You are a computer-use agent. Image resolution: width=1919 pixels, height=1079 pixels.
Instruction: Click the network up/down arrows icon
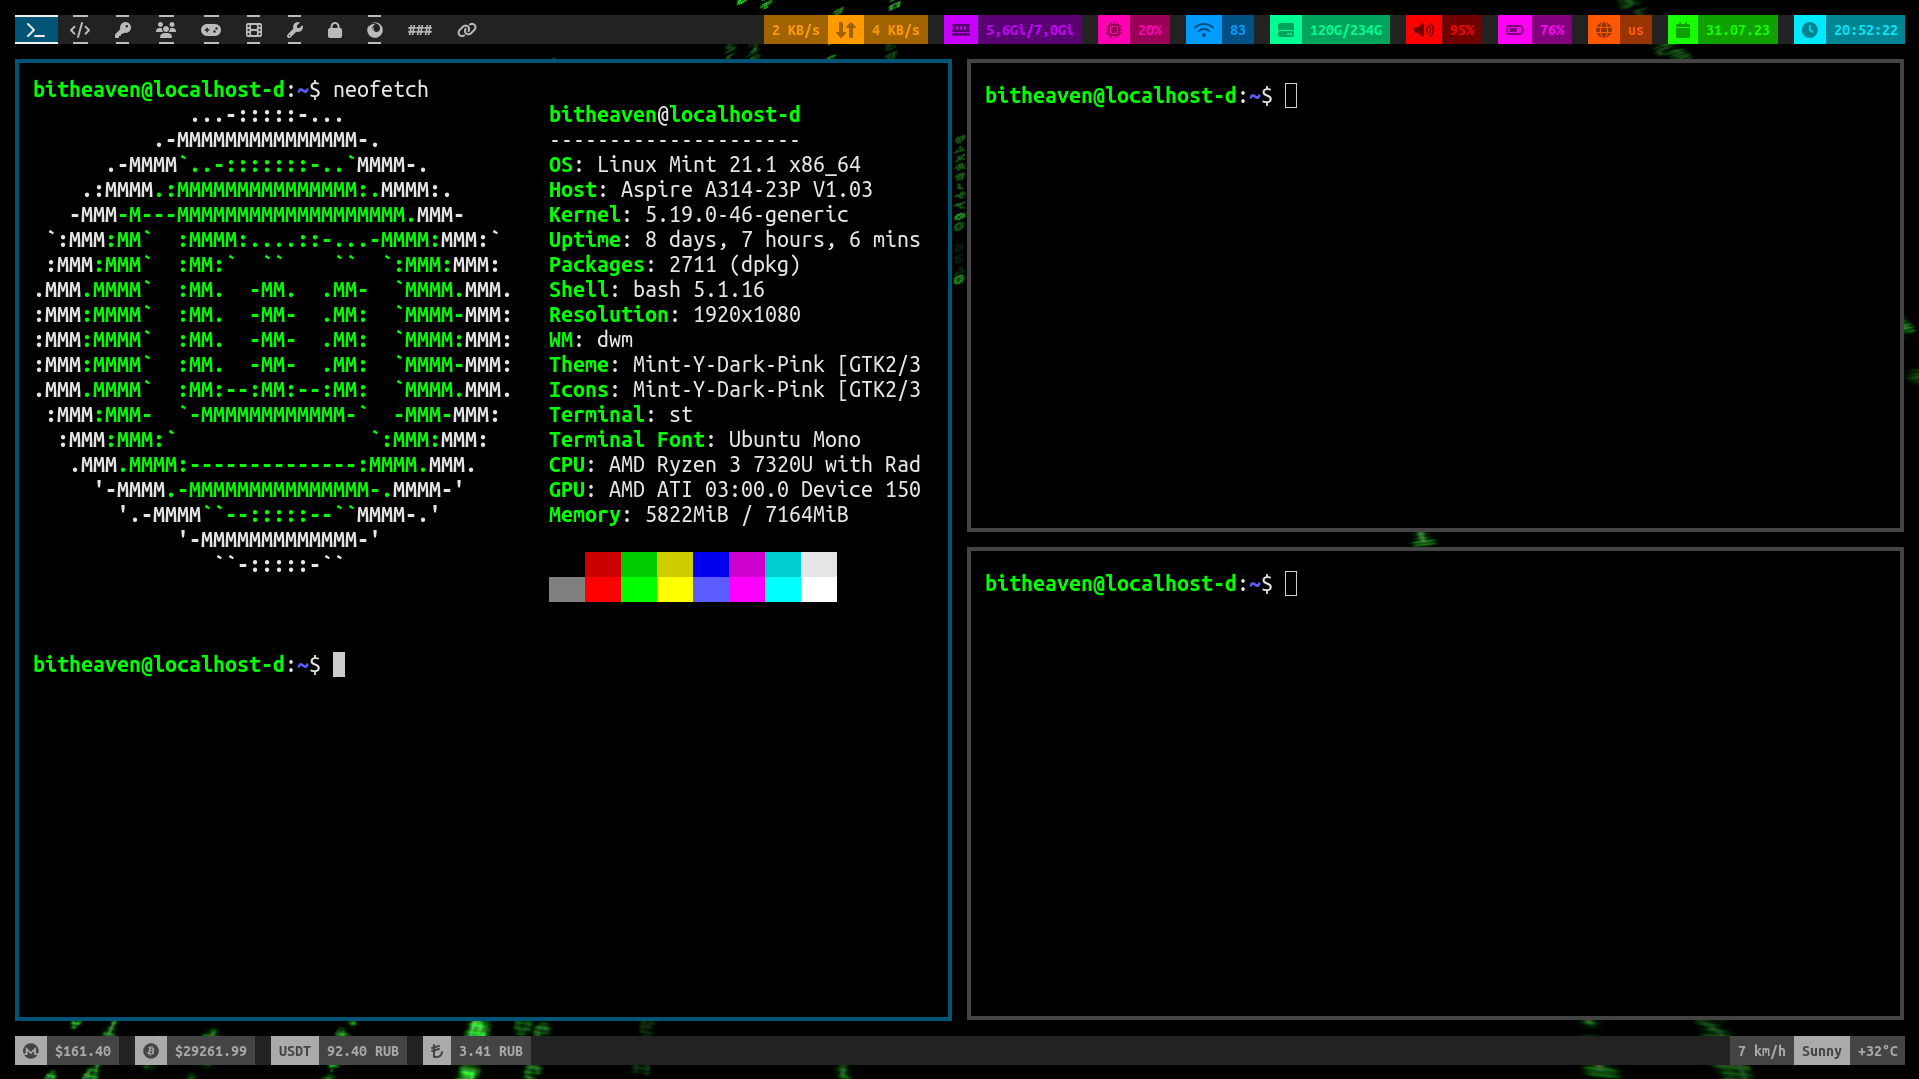(846, 30)
